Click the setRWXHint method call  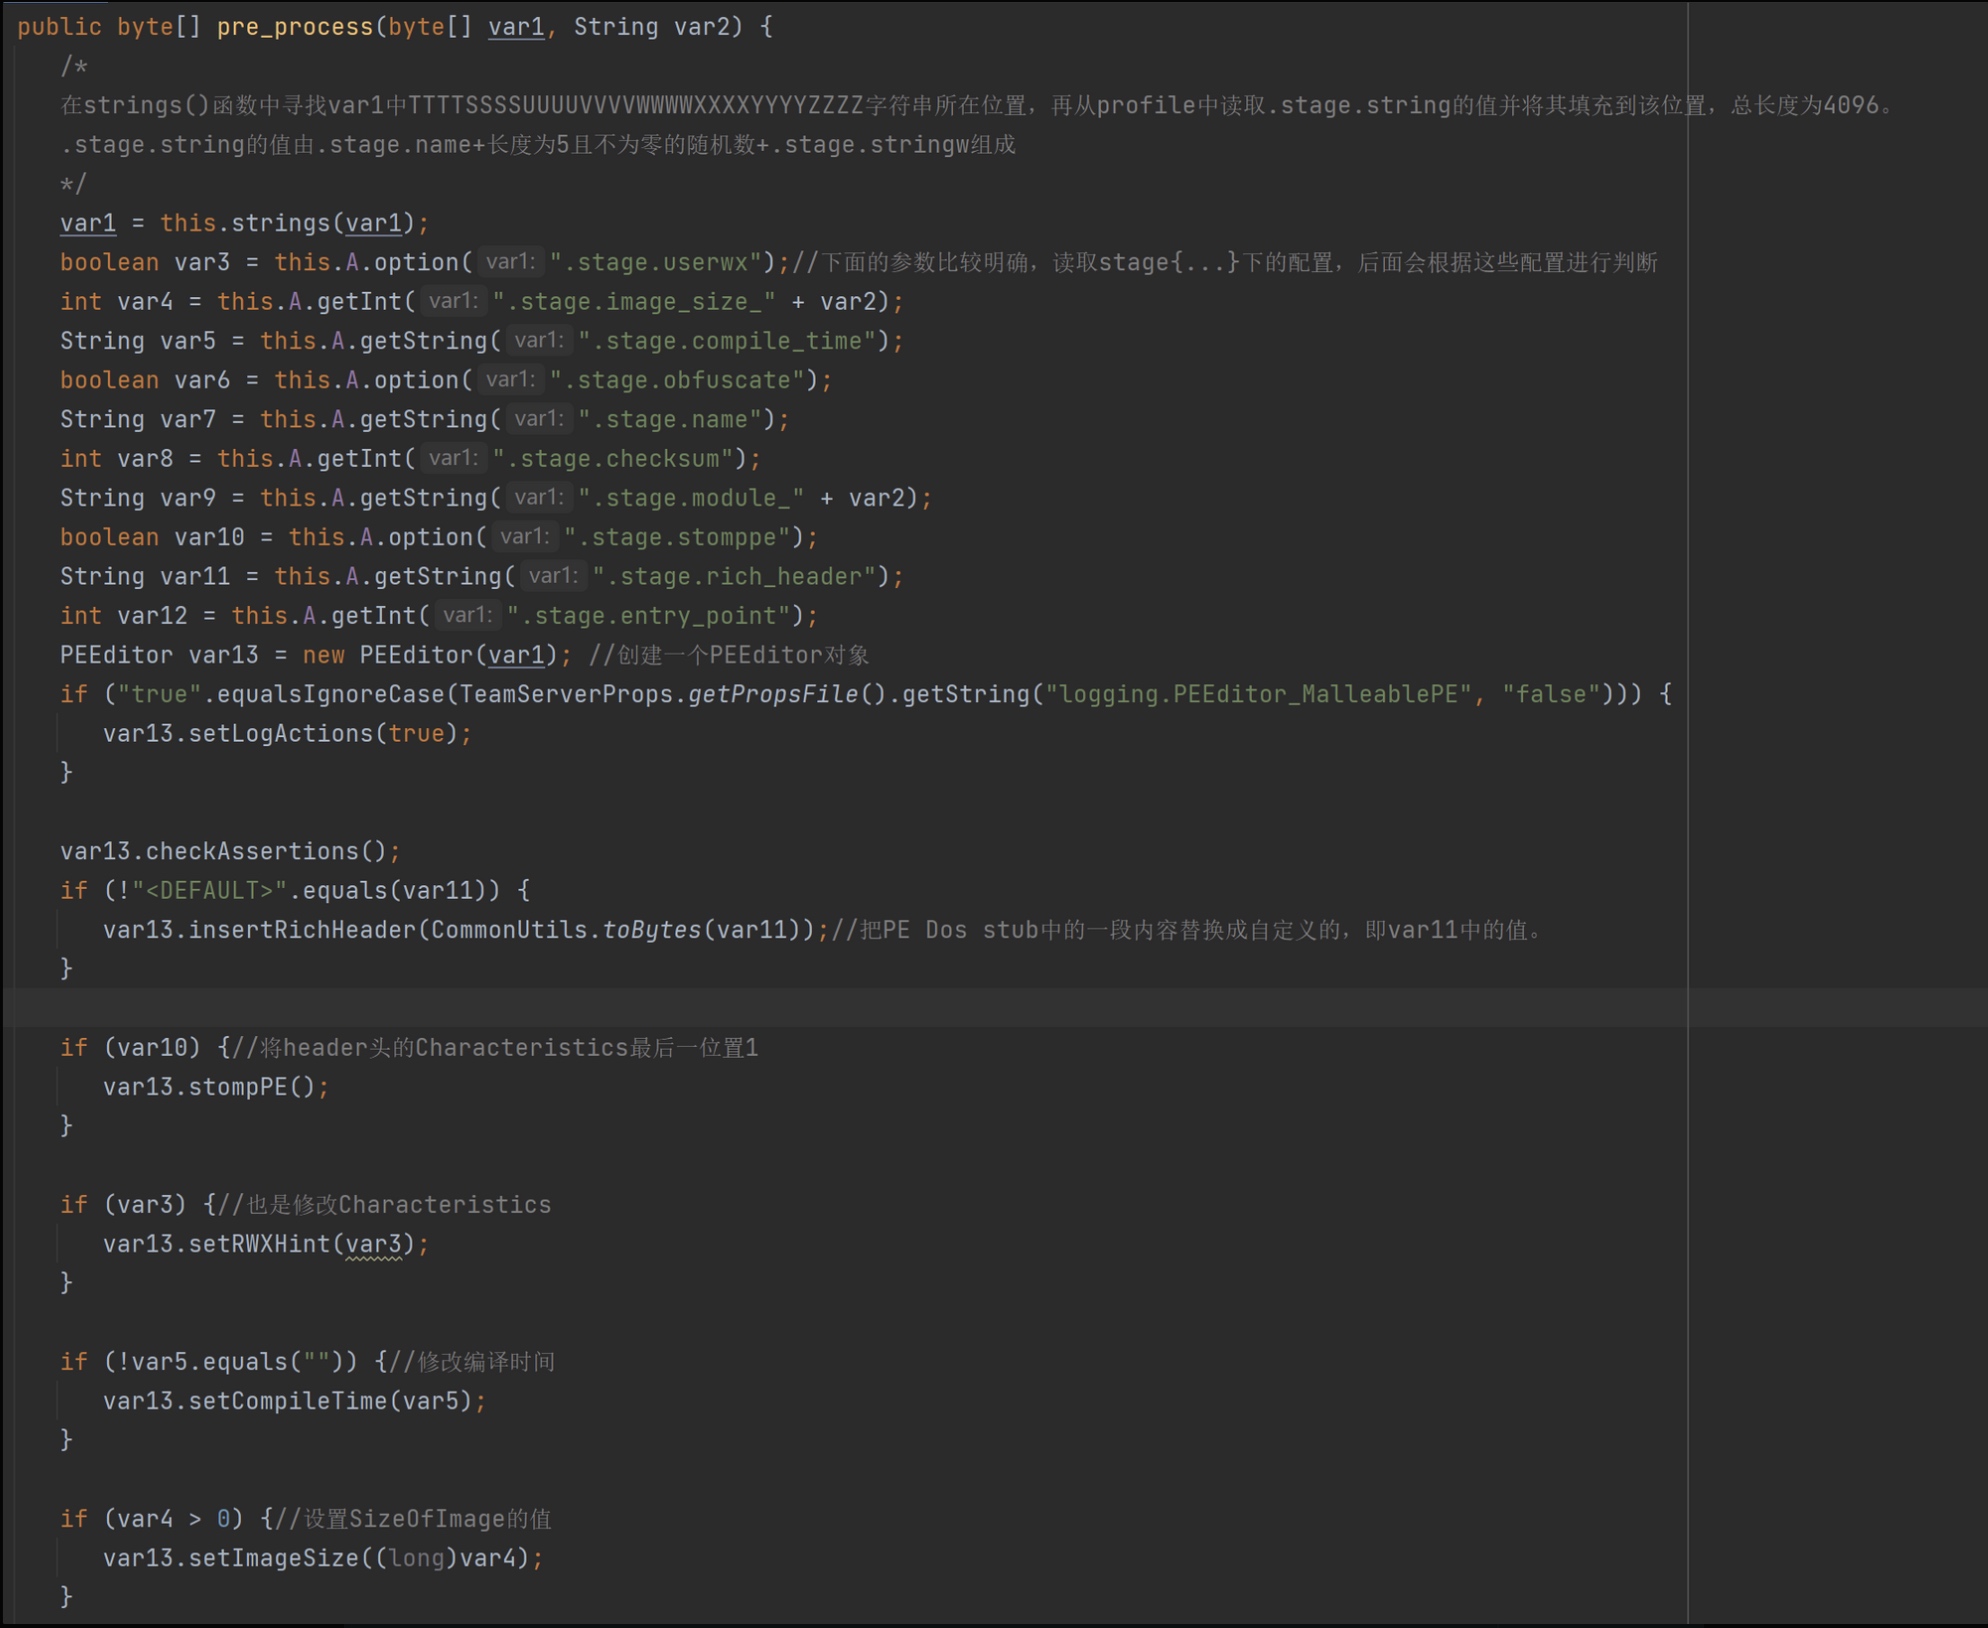259,1244
